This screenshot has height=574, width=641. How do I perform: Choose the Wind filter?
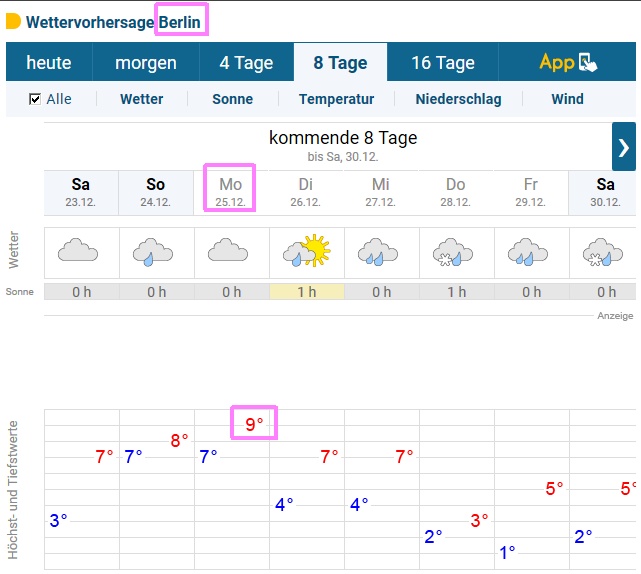567,99
